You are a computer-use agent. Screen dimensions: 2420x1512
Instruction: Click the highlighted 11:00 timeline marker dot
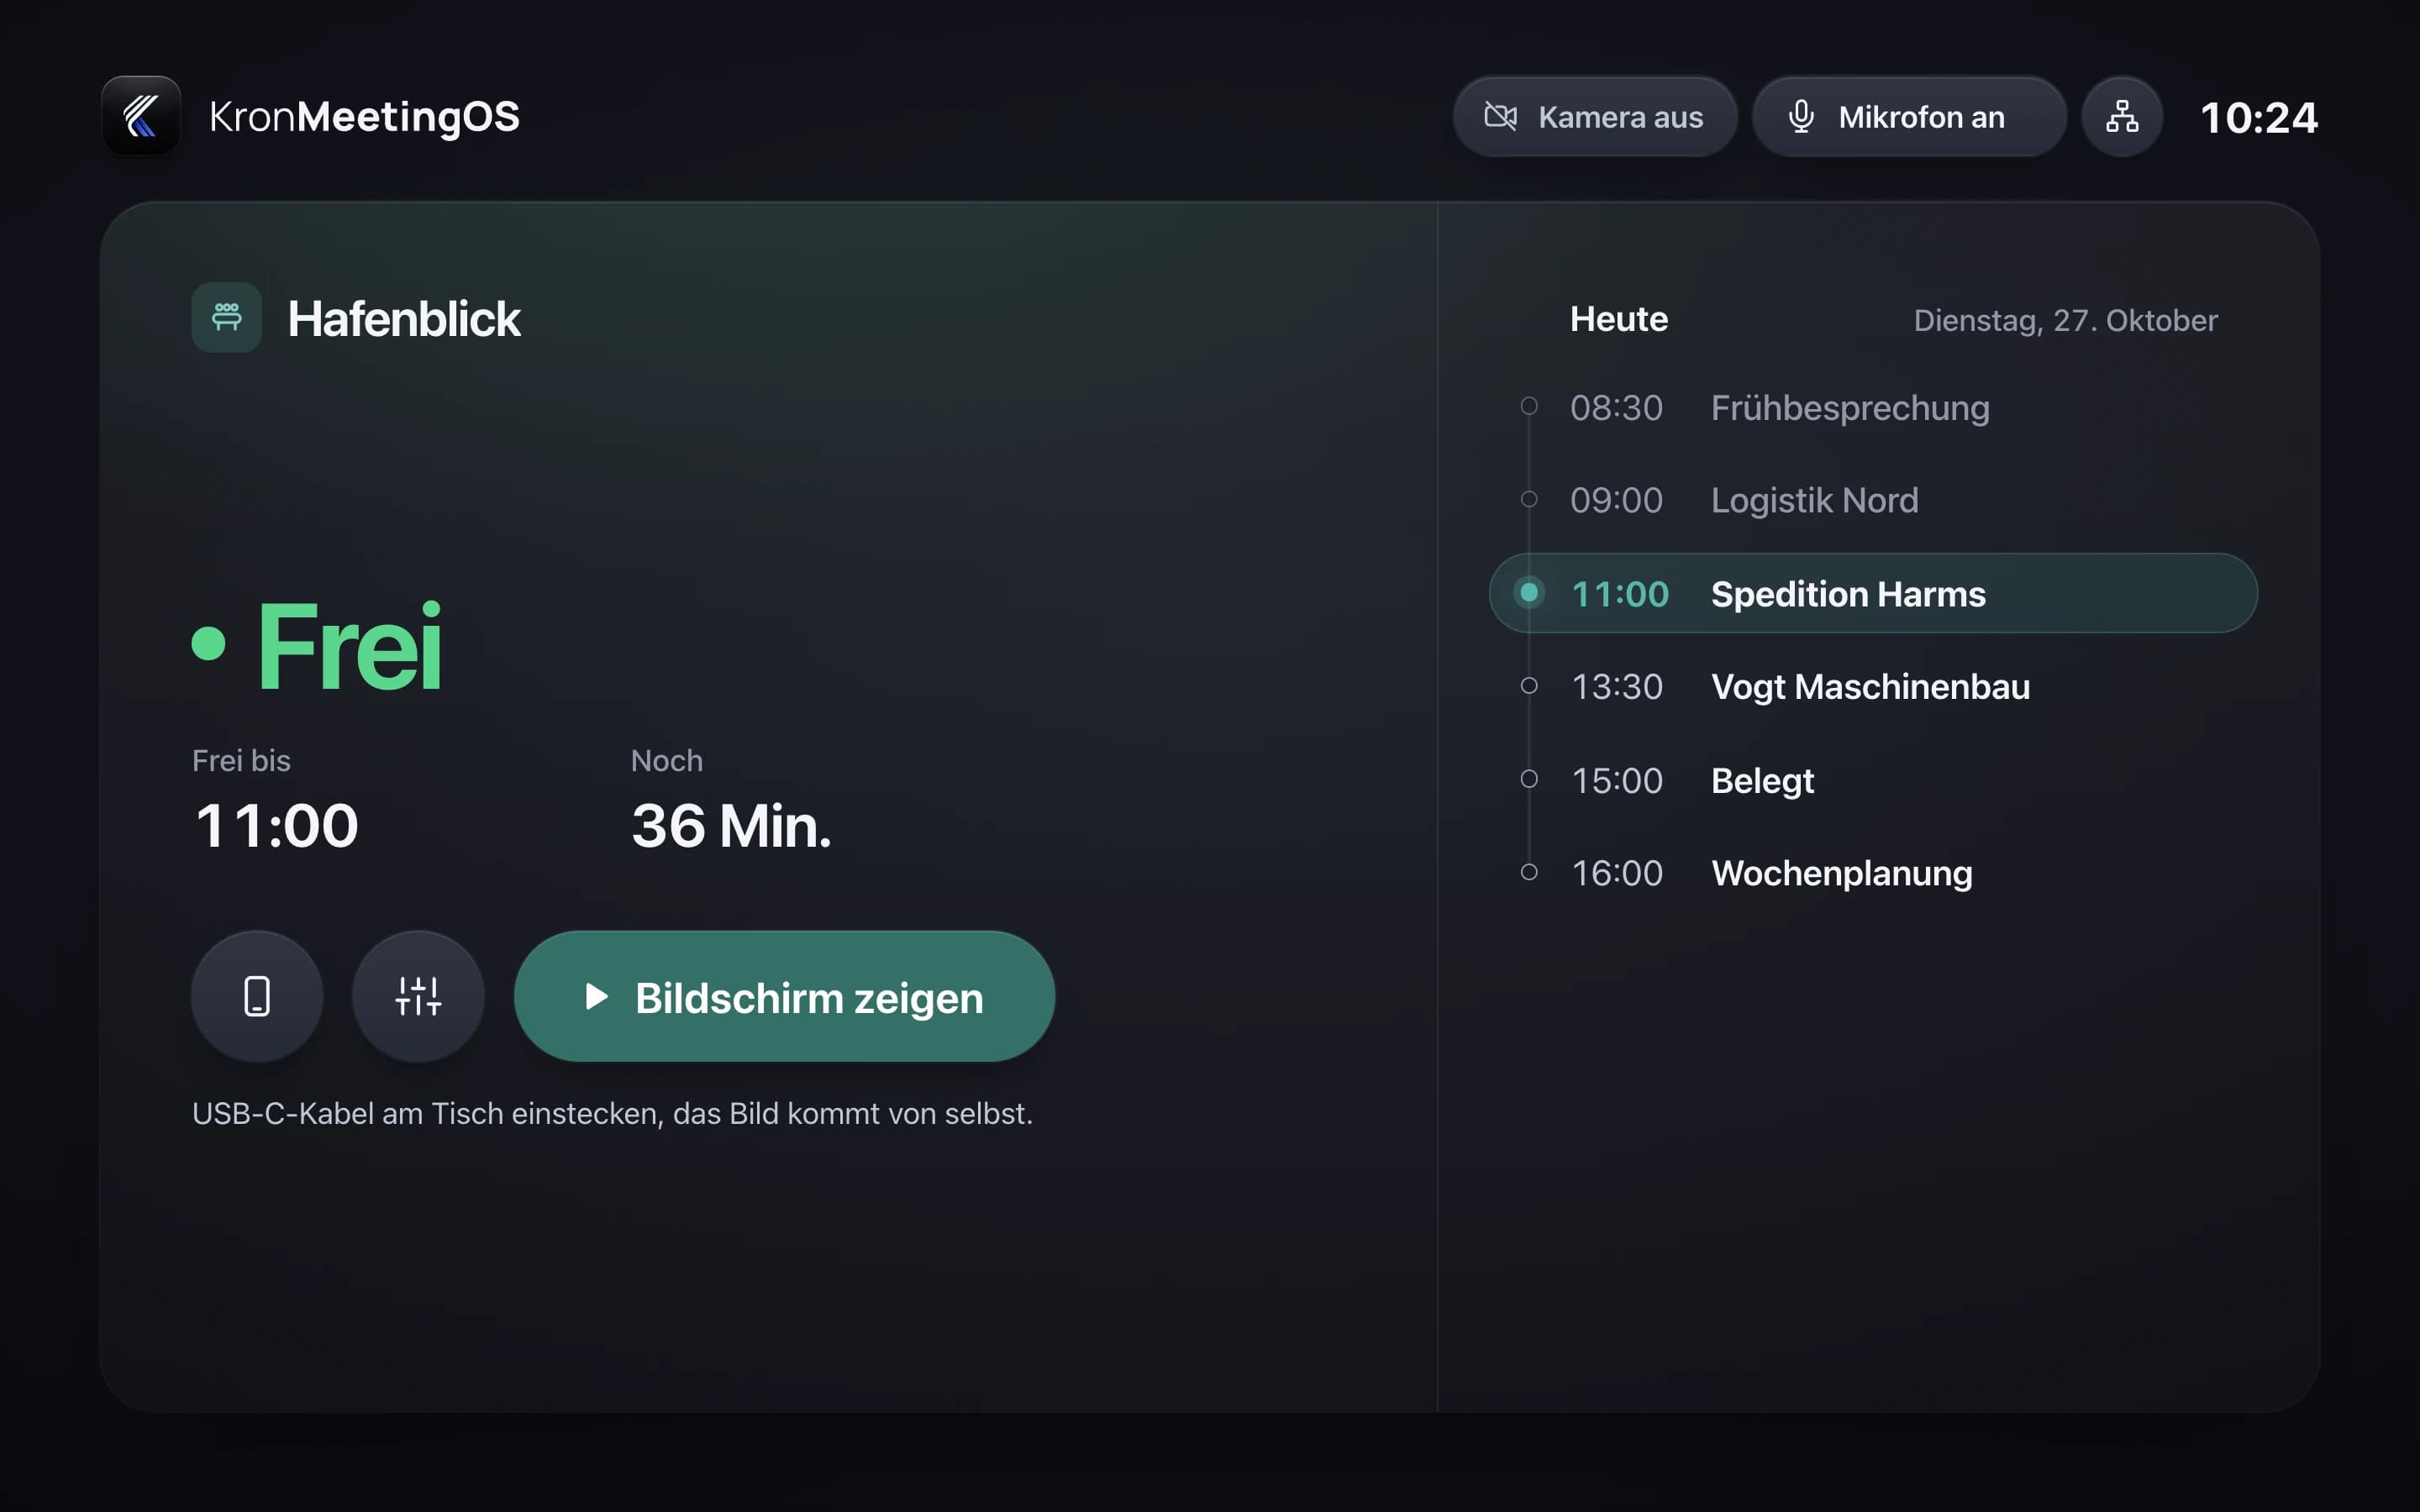(1529, 593)
